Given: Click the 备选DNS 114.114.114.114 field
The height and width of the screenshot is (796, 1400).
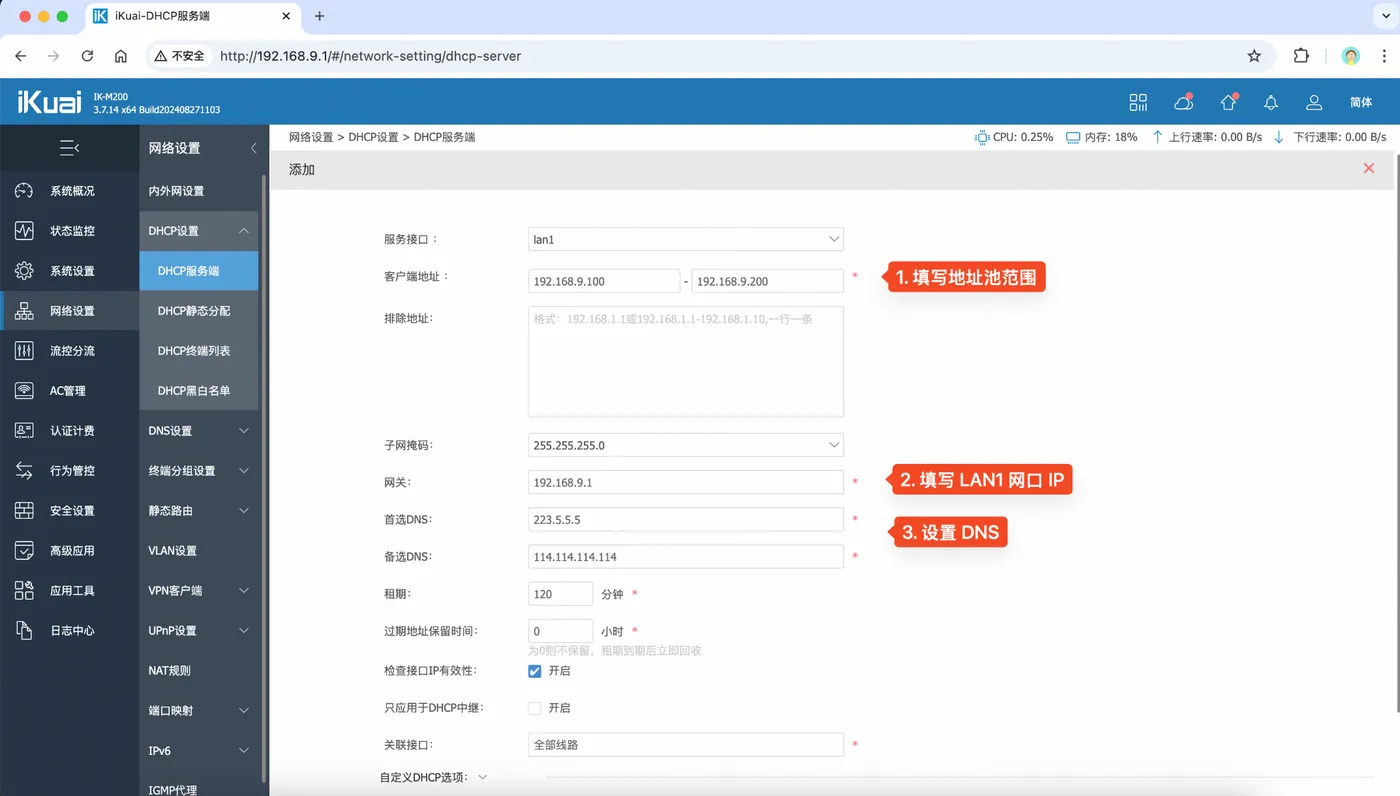Looking at the screenshot, I should pyautogui.click(x=686, y=556).
